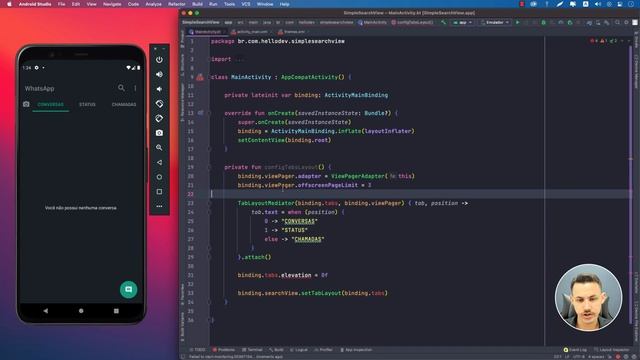Click the emulator volume up icon
This screenshot has height=360, width=640.
coord(159,74)
